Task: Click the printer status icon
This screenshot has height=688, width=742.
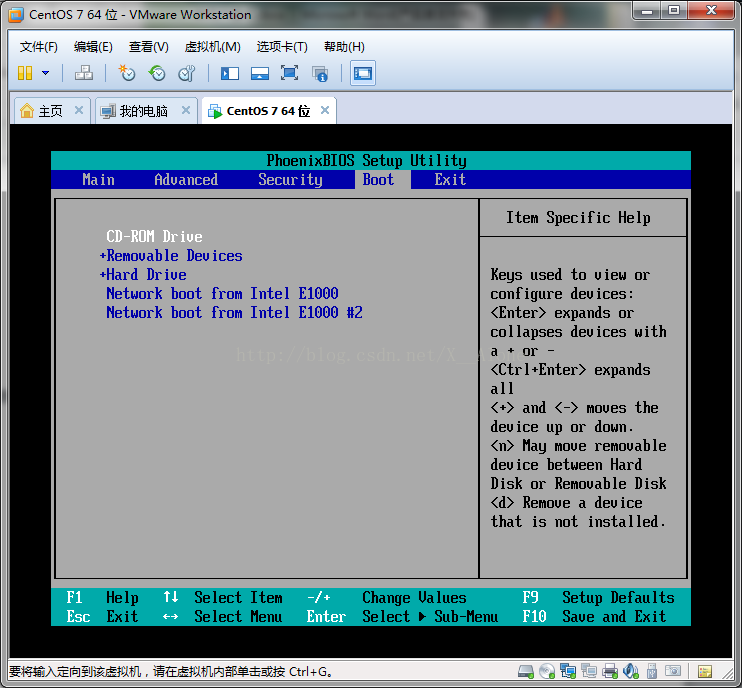Action: (610, 671)
